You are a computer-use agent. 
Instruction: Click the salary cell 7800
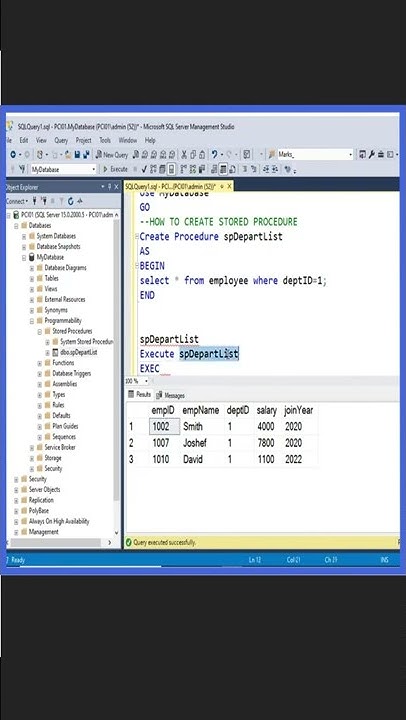266,443
